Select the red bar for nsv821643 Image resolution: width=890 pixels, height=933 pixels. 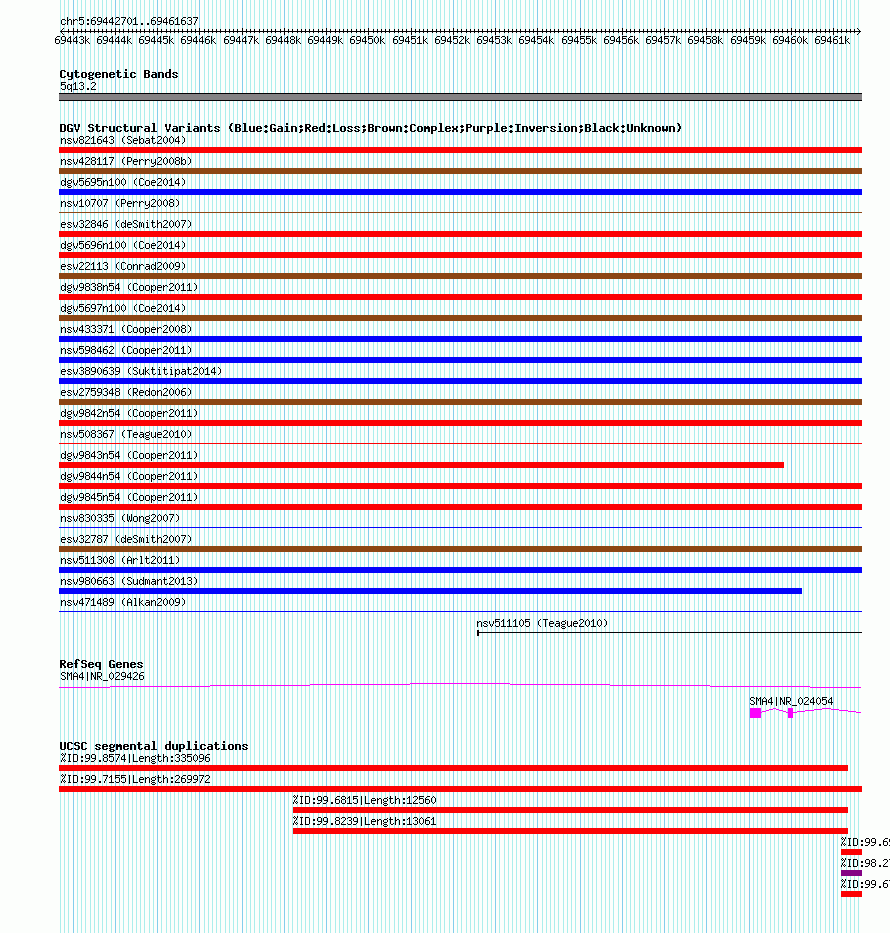(460, 150)
